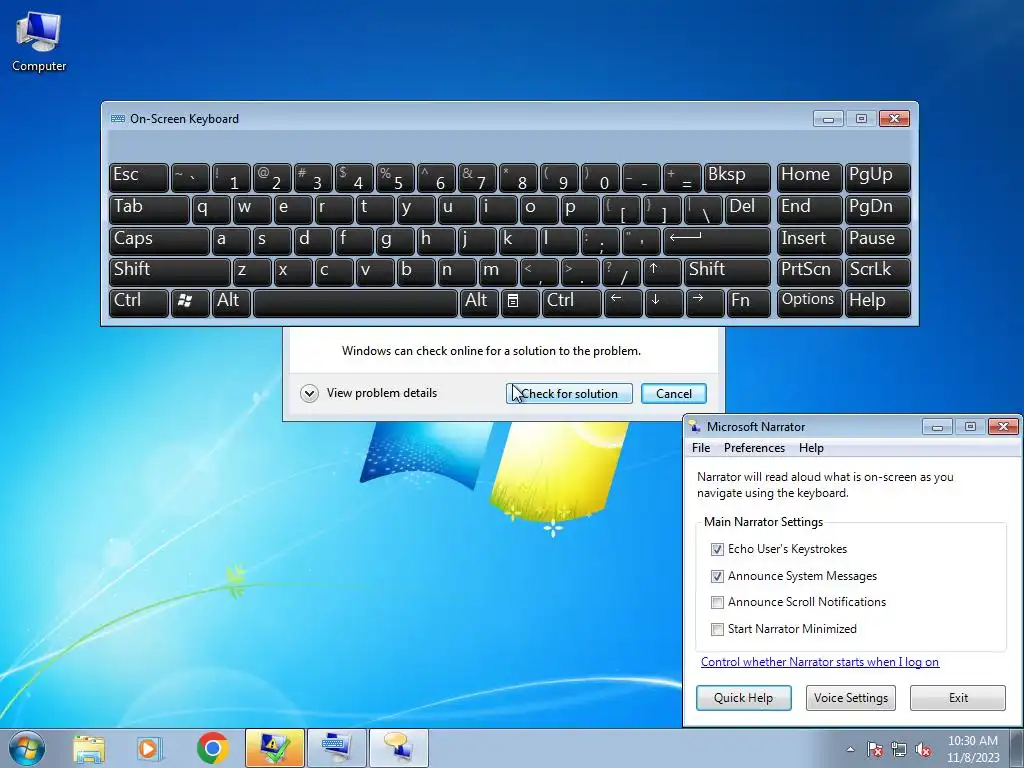1024x768 pixels.
Task: Open the network tray icon
Action: (x=899, y=749)
